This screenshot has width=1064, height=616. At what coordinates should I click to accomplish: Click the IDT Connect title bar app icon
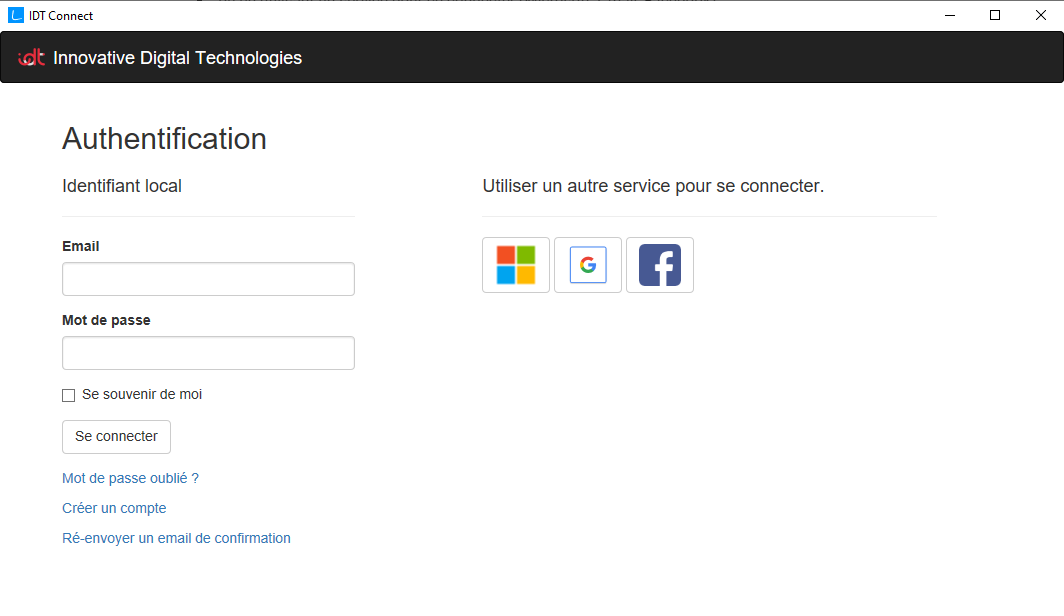(16, 15)
